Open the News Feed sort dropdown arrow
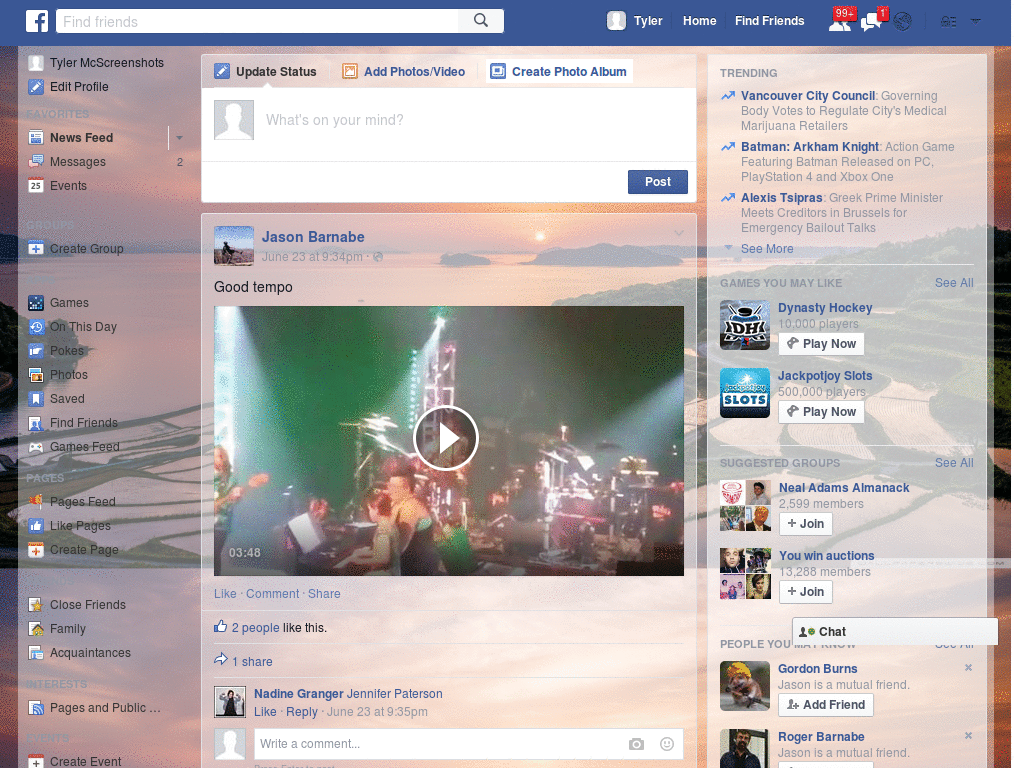This screenshot has width=1024, height=768. click(178, 137)
